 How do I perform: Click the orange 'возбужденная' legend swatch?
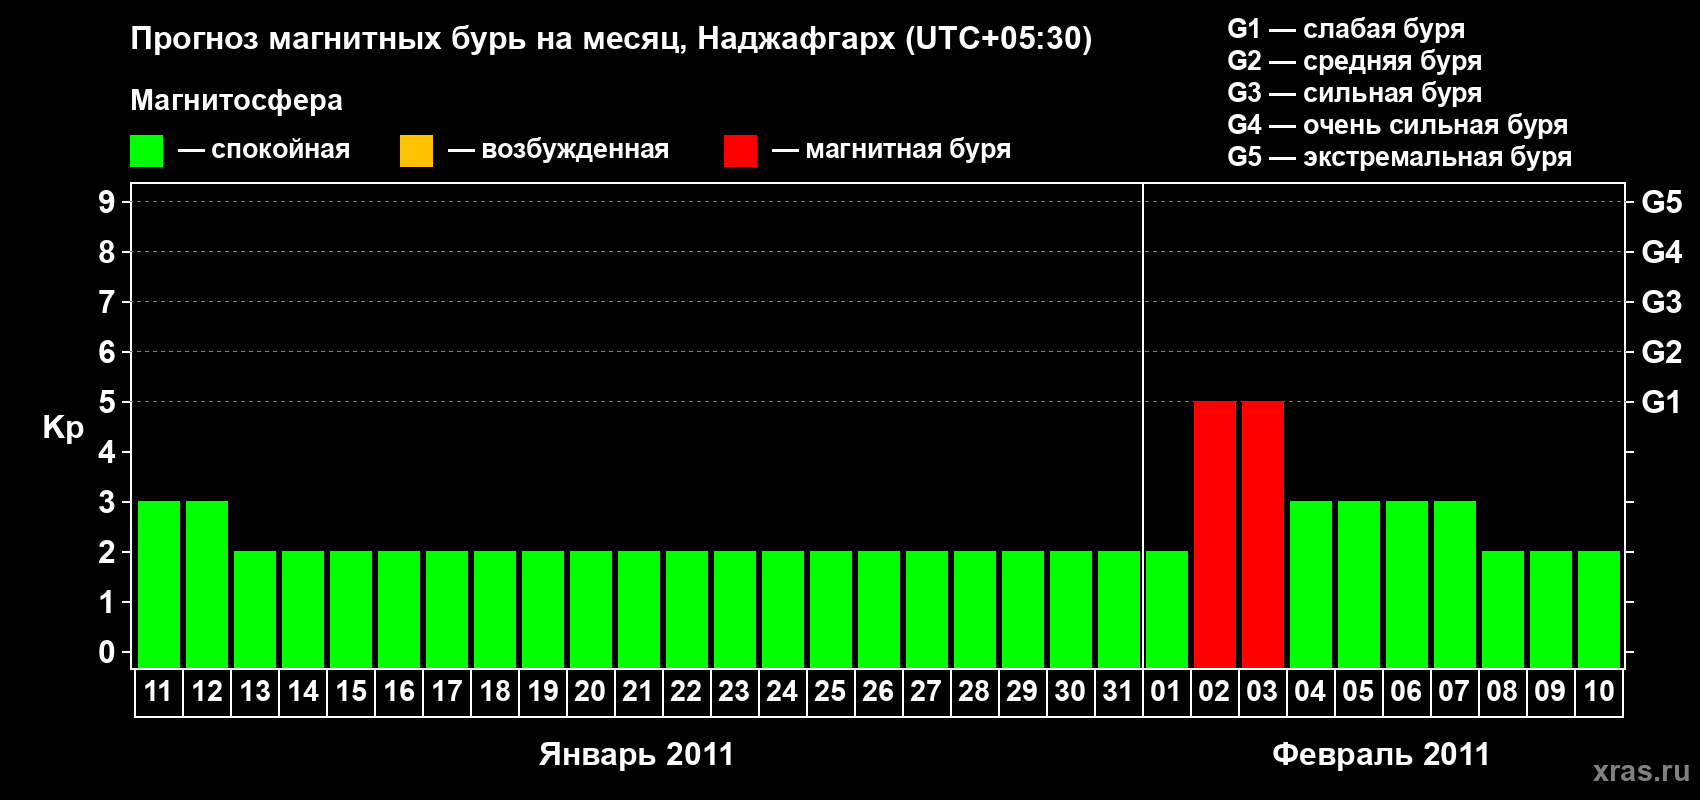point(416,151)
